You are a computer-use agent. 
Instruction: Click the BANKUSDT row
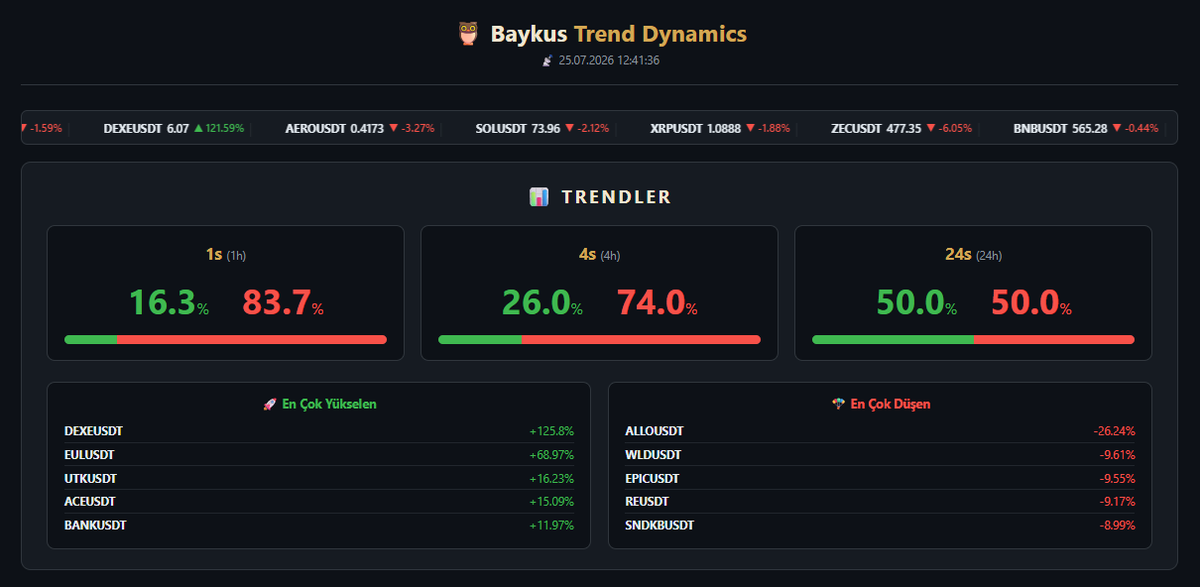[x=319, y=524]
